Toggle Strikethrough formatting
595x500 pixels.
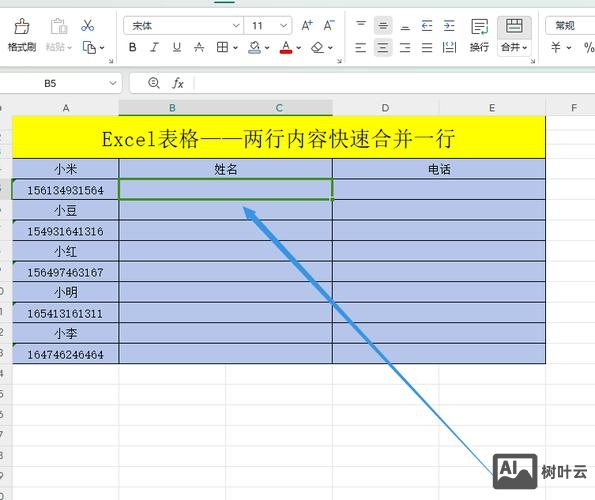coord(199,47)
